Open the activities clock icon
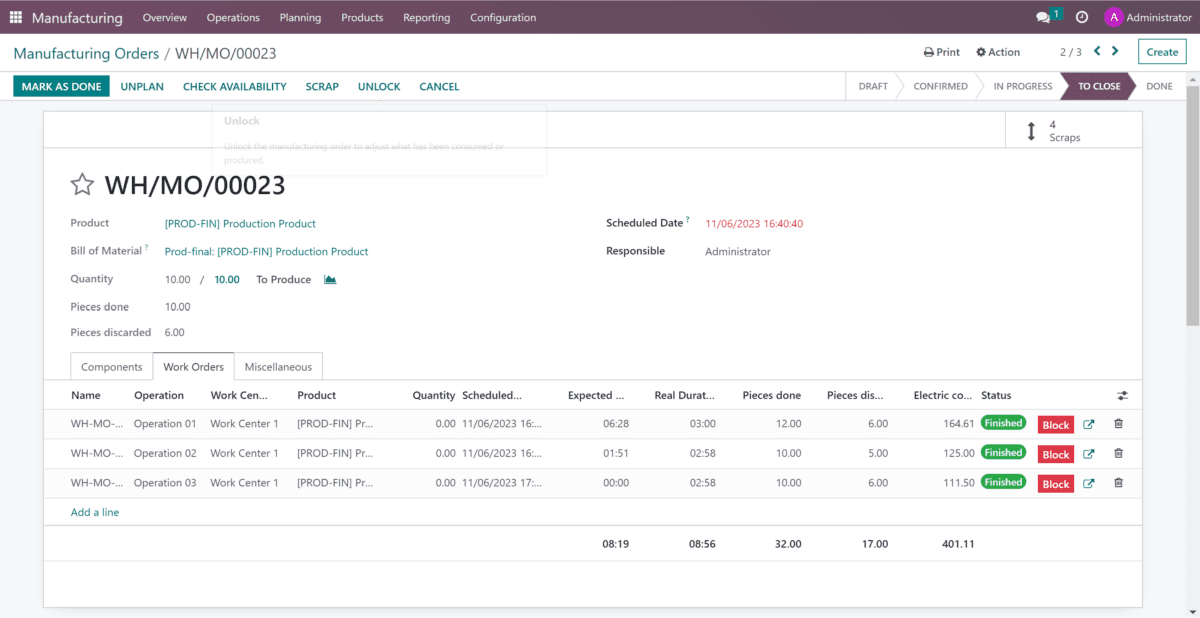1200x618 pixels. point(1081,17)
